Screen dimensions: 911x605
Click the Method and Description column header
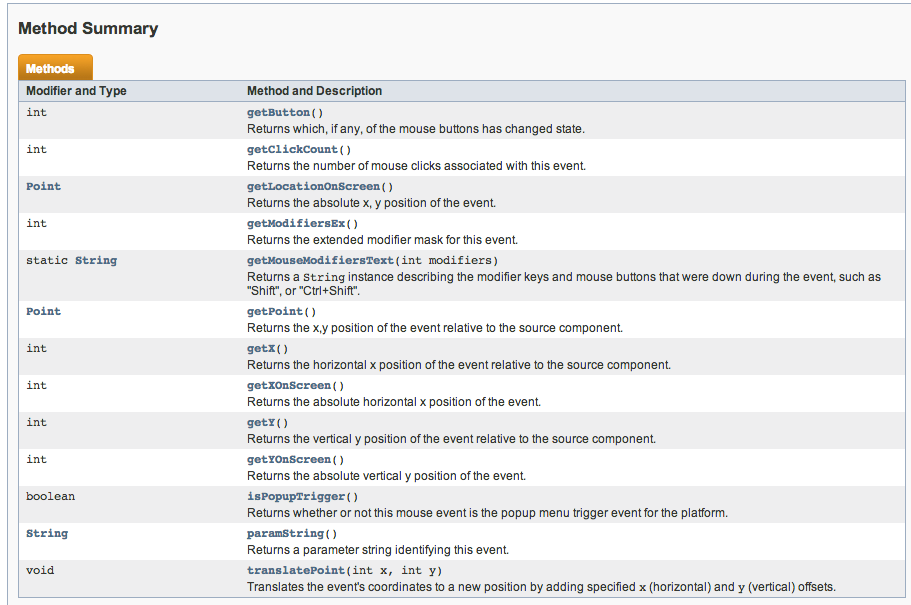click(x=314, y=91)
